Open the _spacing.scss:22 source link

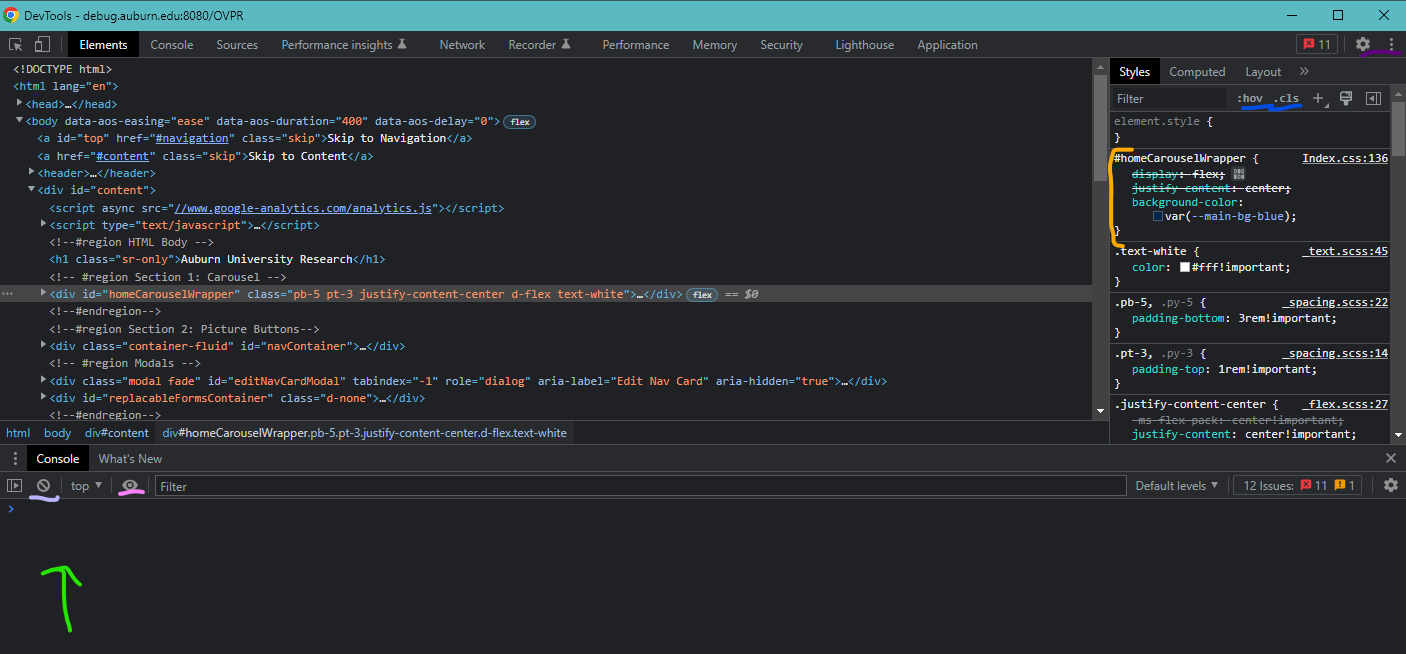tap(1335, 302)
